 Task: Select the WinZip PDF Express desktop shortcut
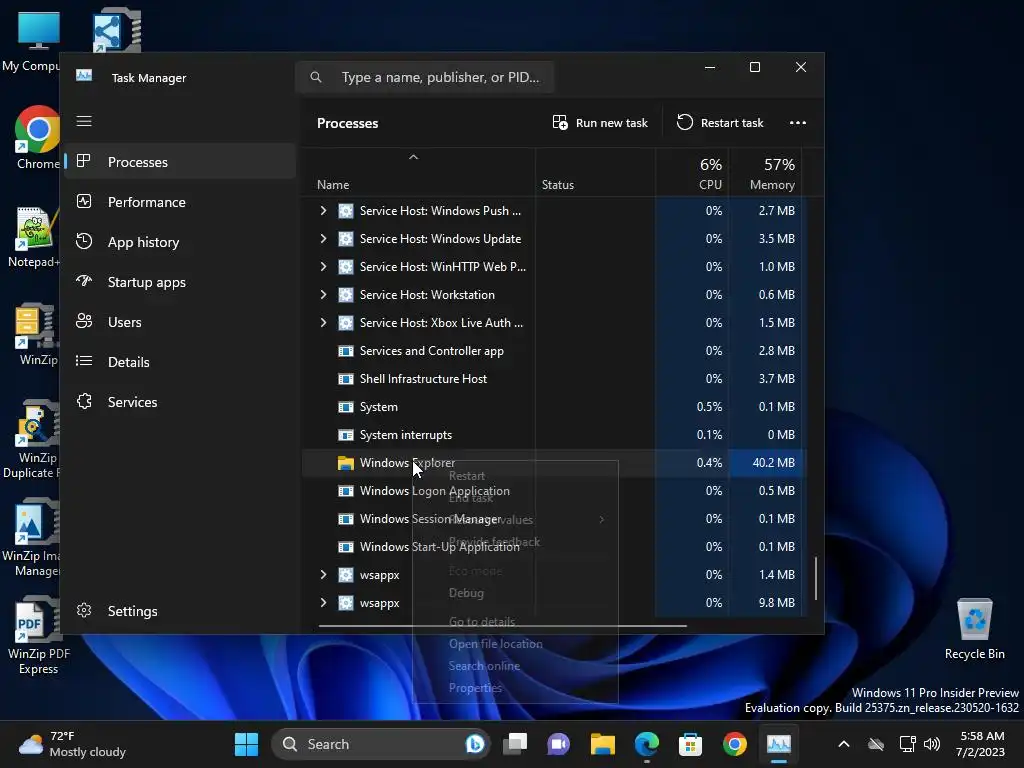38,635
